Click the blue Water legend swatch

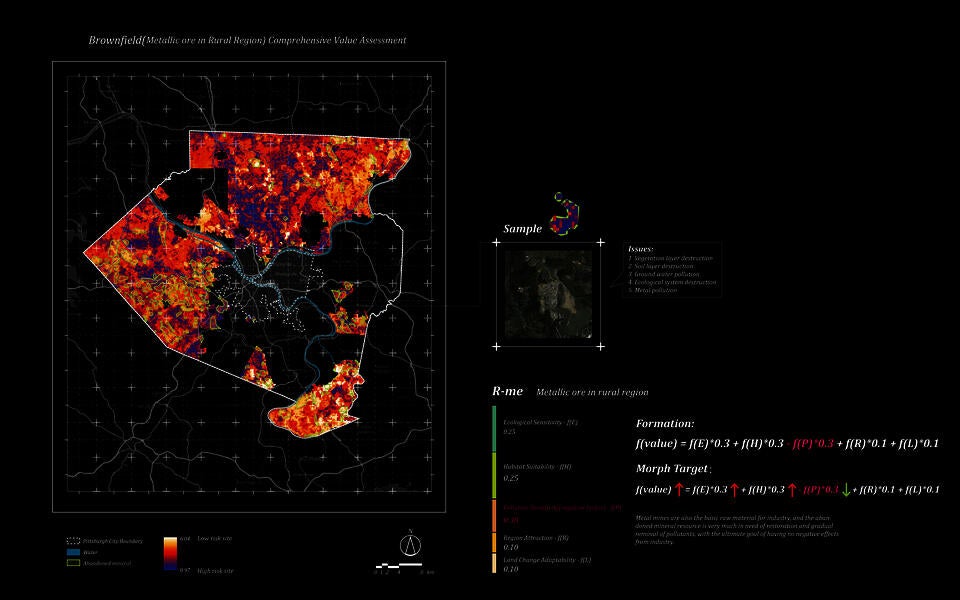(73, 552)
